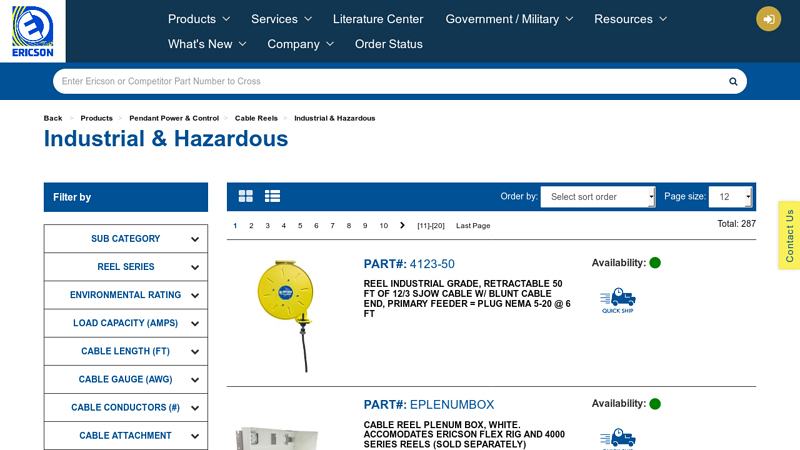
Task: Go to page 4
Action: click(x=284, y=226)
